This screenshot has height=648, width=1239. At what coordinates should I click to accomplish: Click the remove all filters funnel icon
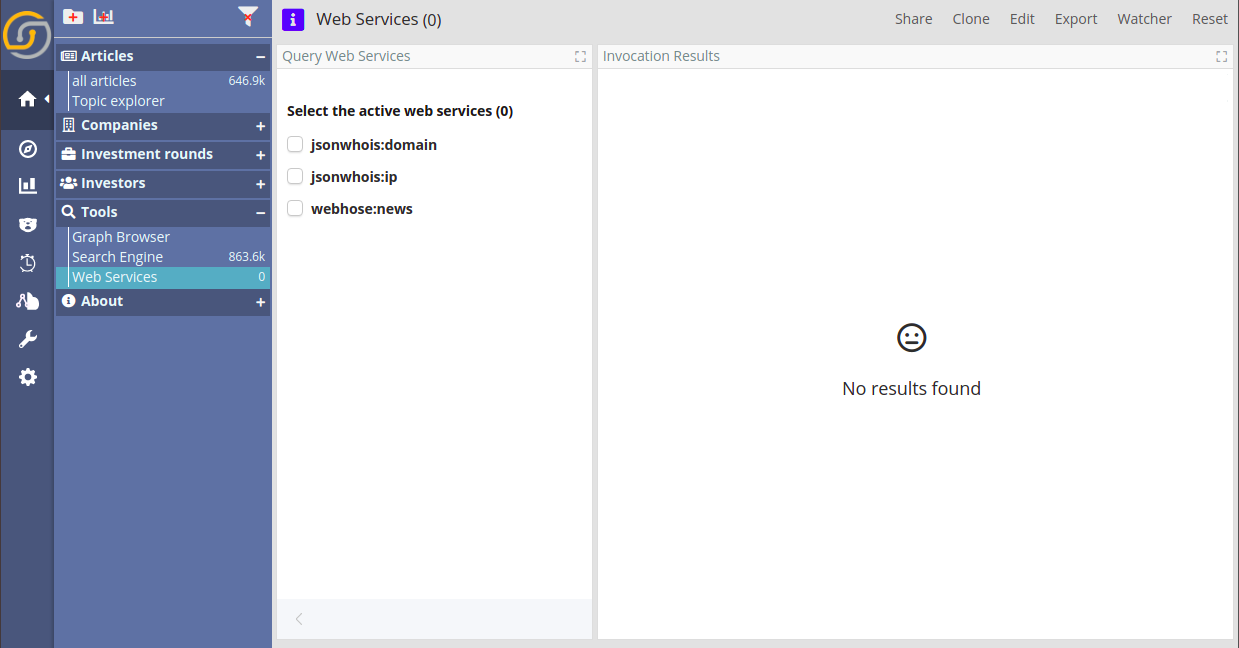248,16
